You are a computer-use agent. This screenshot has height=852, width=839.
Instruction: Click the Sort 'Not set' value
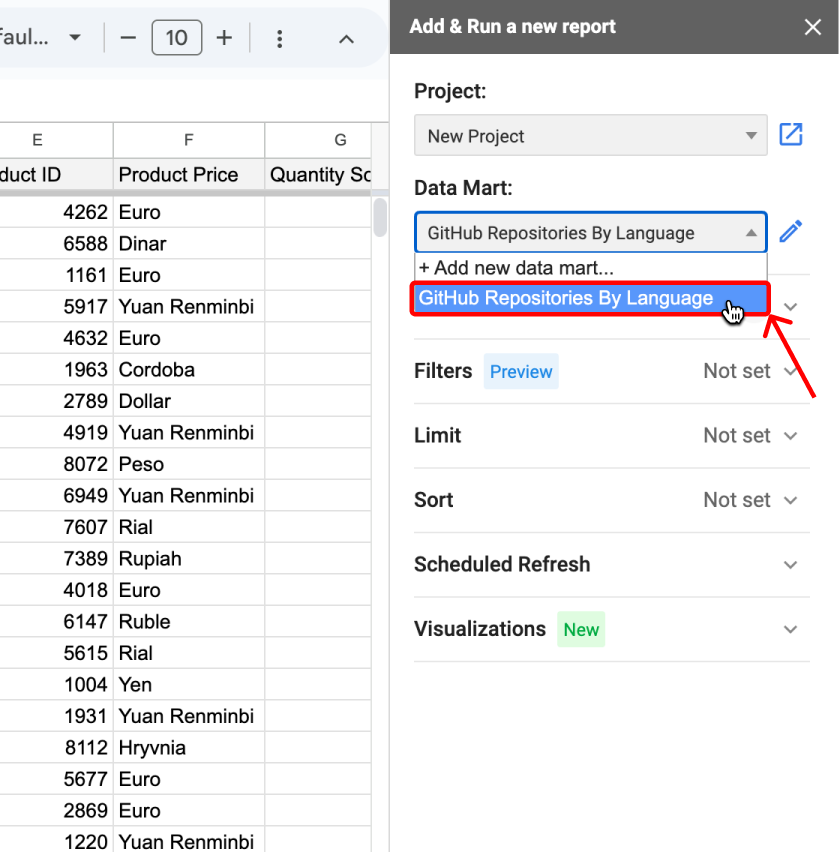[737, 500]
